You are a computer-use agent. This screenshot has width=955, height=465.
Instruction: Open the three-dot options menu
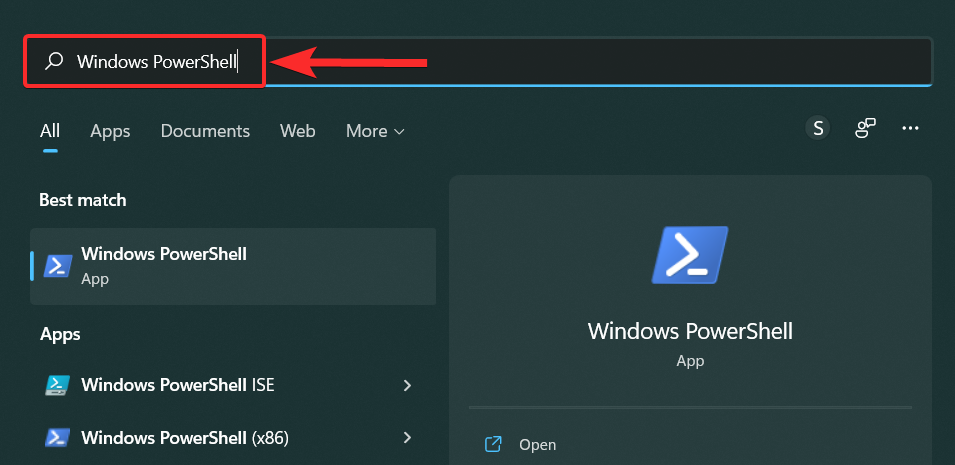click(x=910, y=129)
